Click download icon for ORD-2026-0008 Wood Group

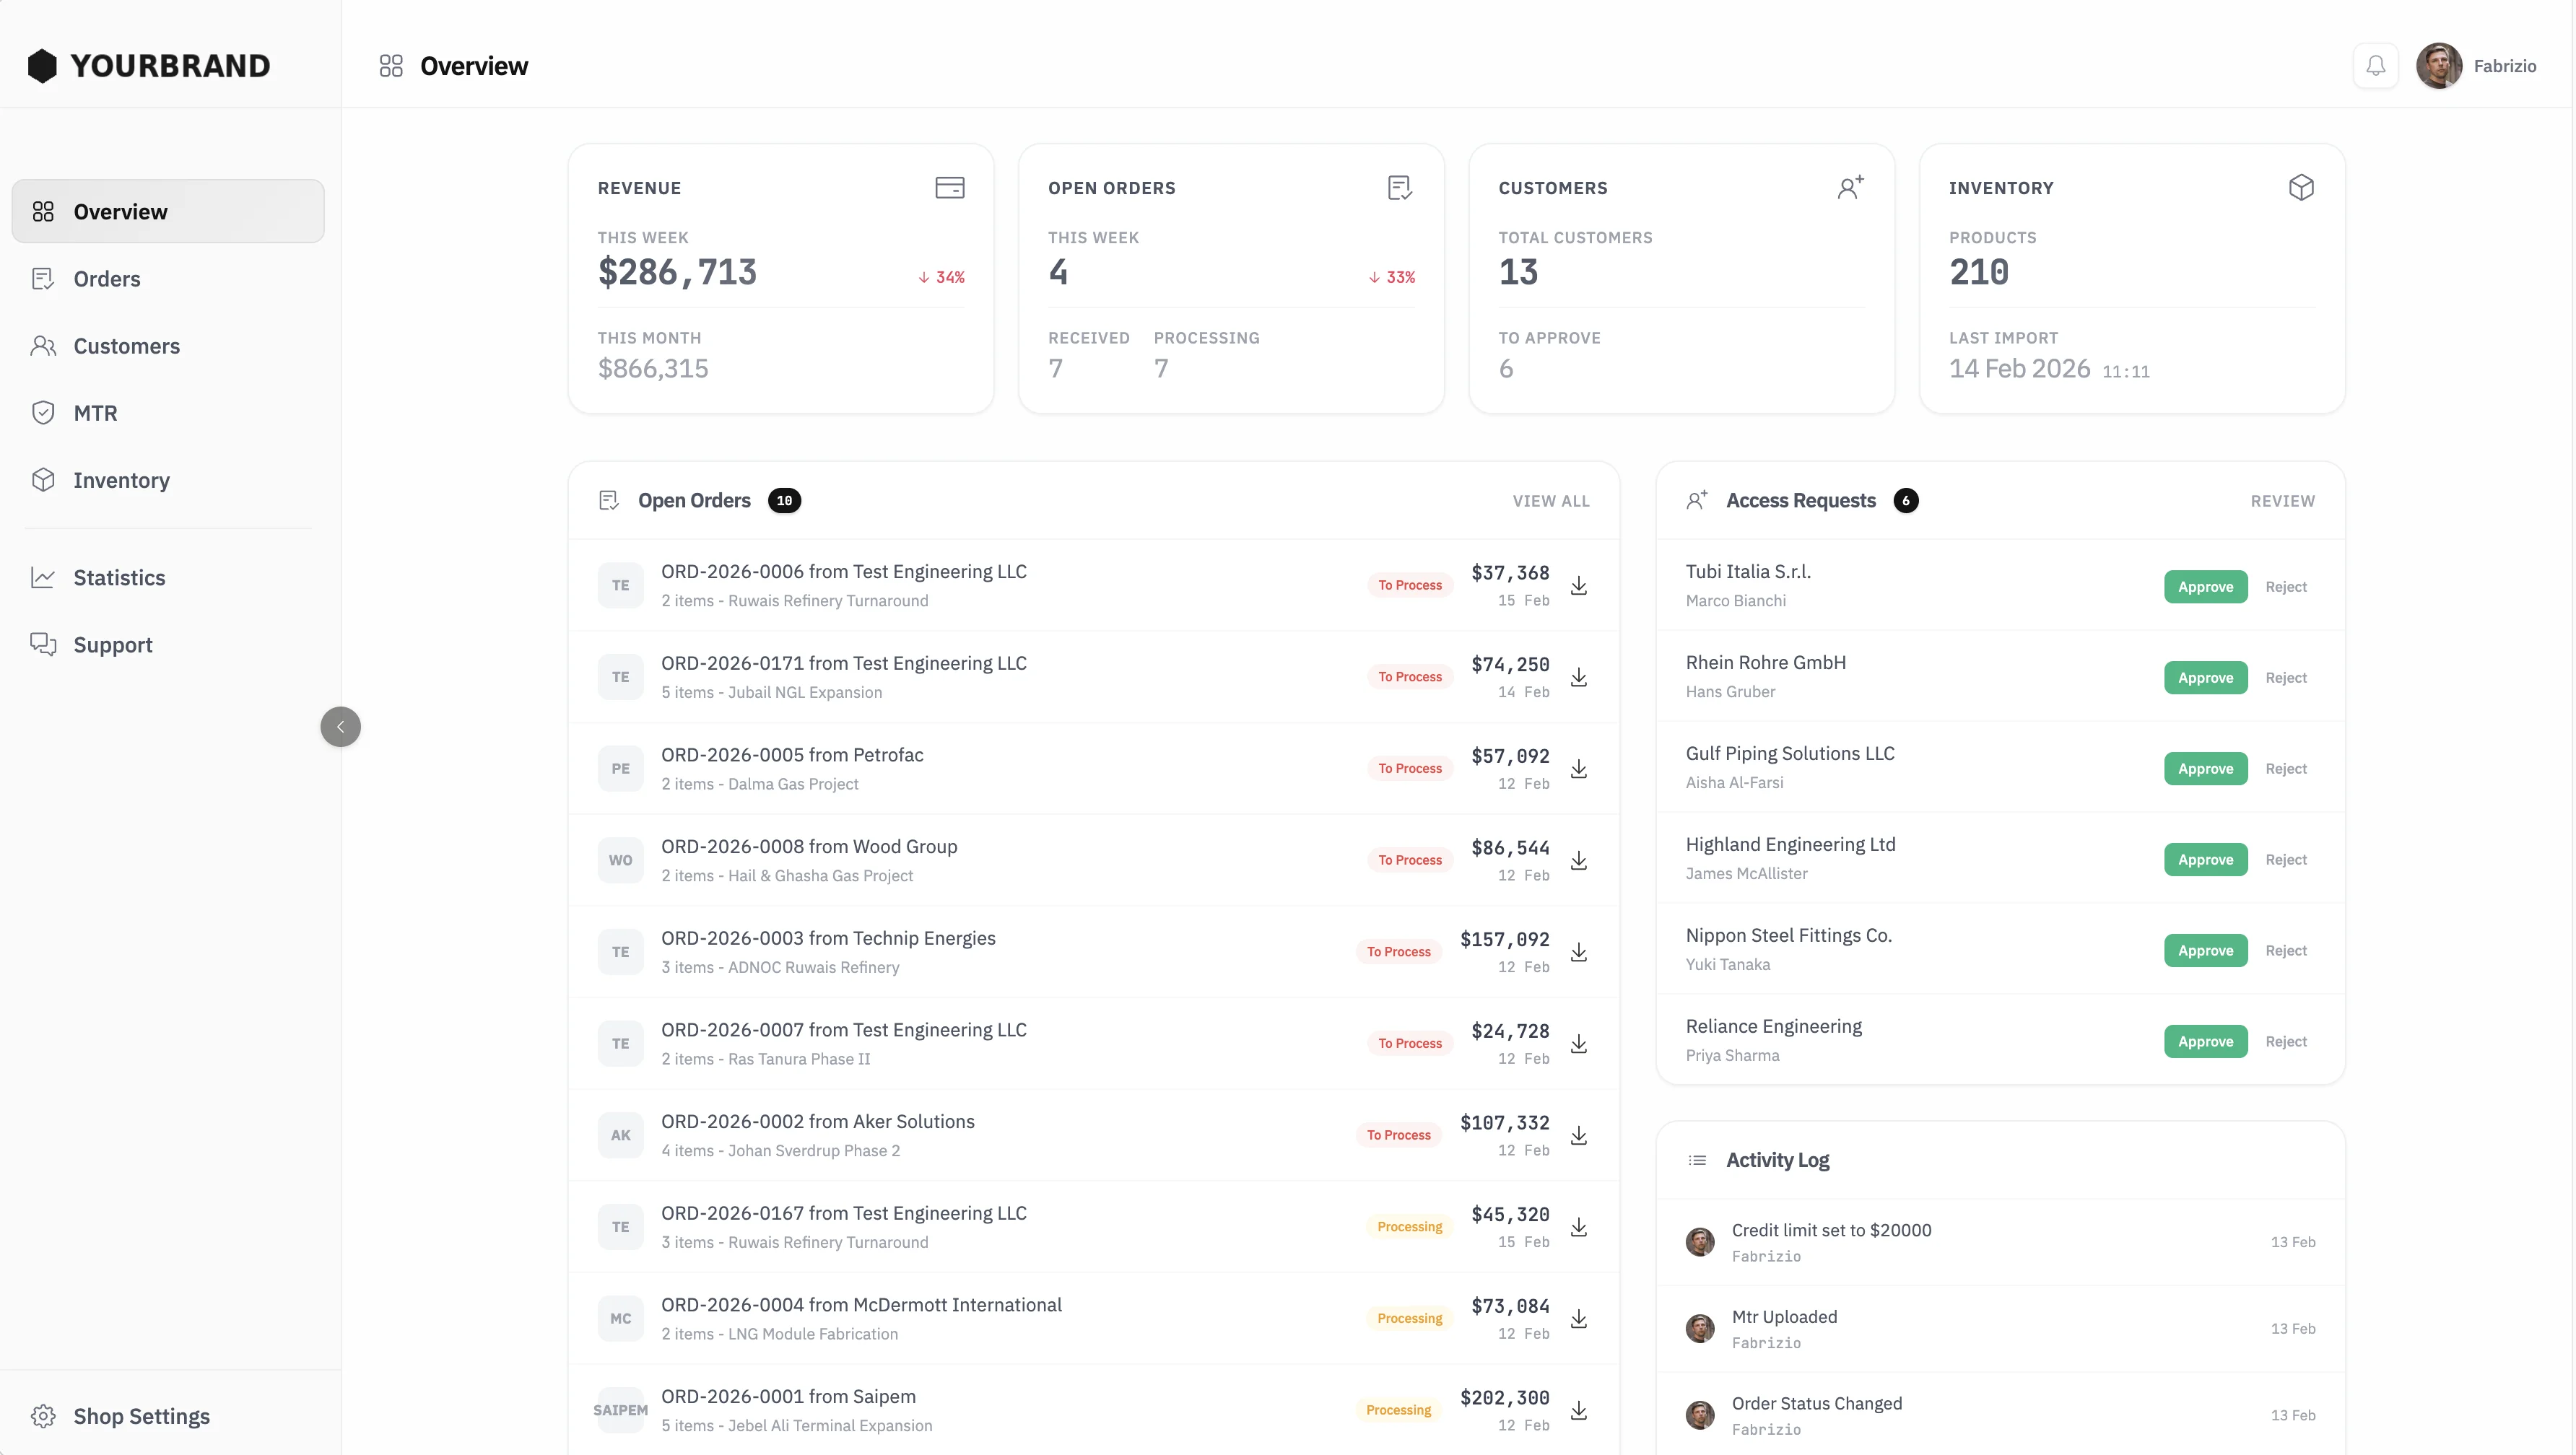tap(1579, 861)
